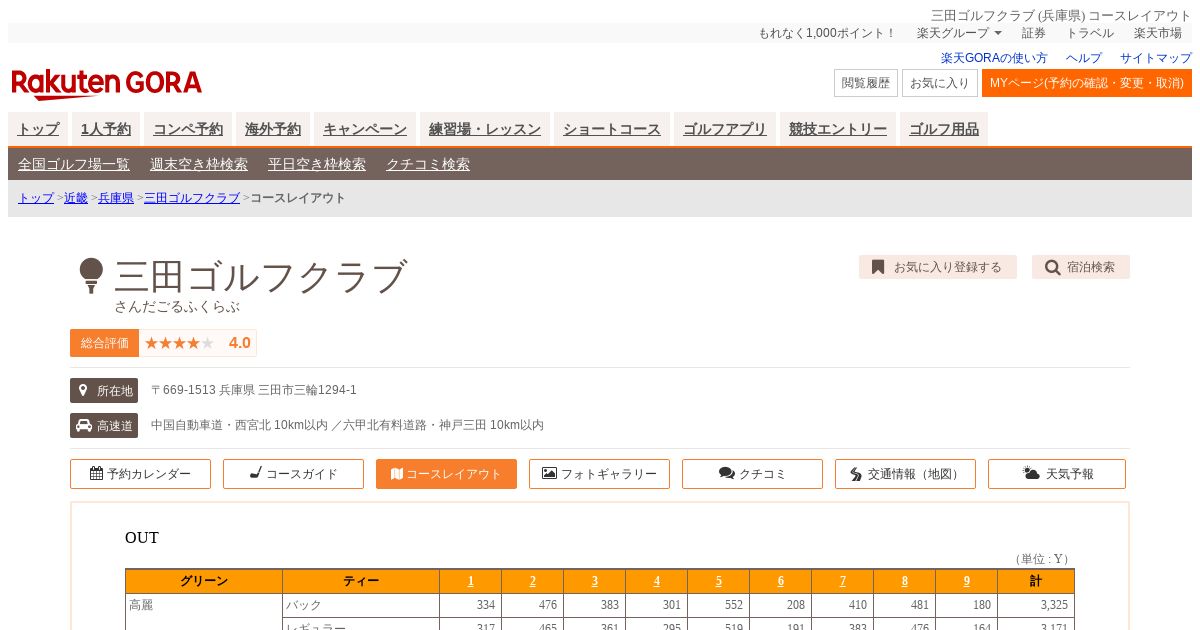Open 週末空き枠検索
Screen dimensions: 1200x630
(x=199, y=164)
